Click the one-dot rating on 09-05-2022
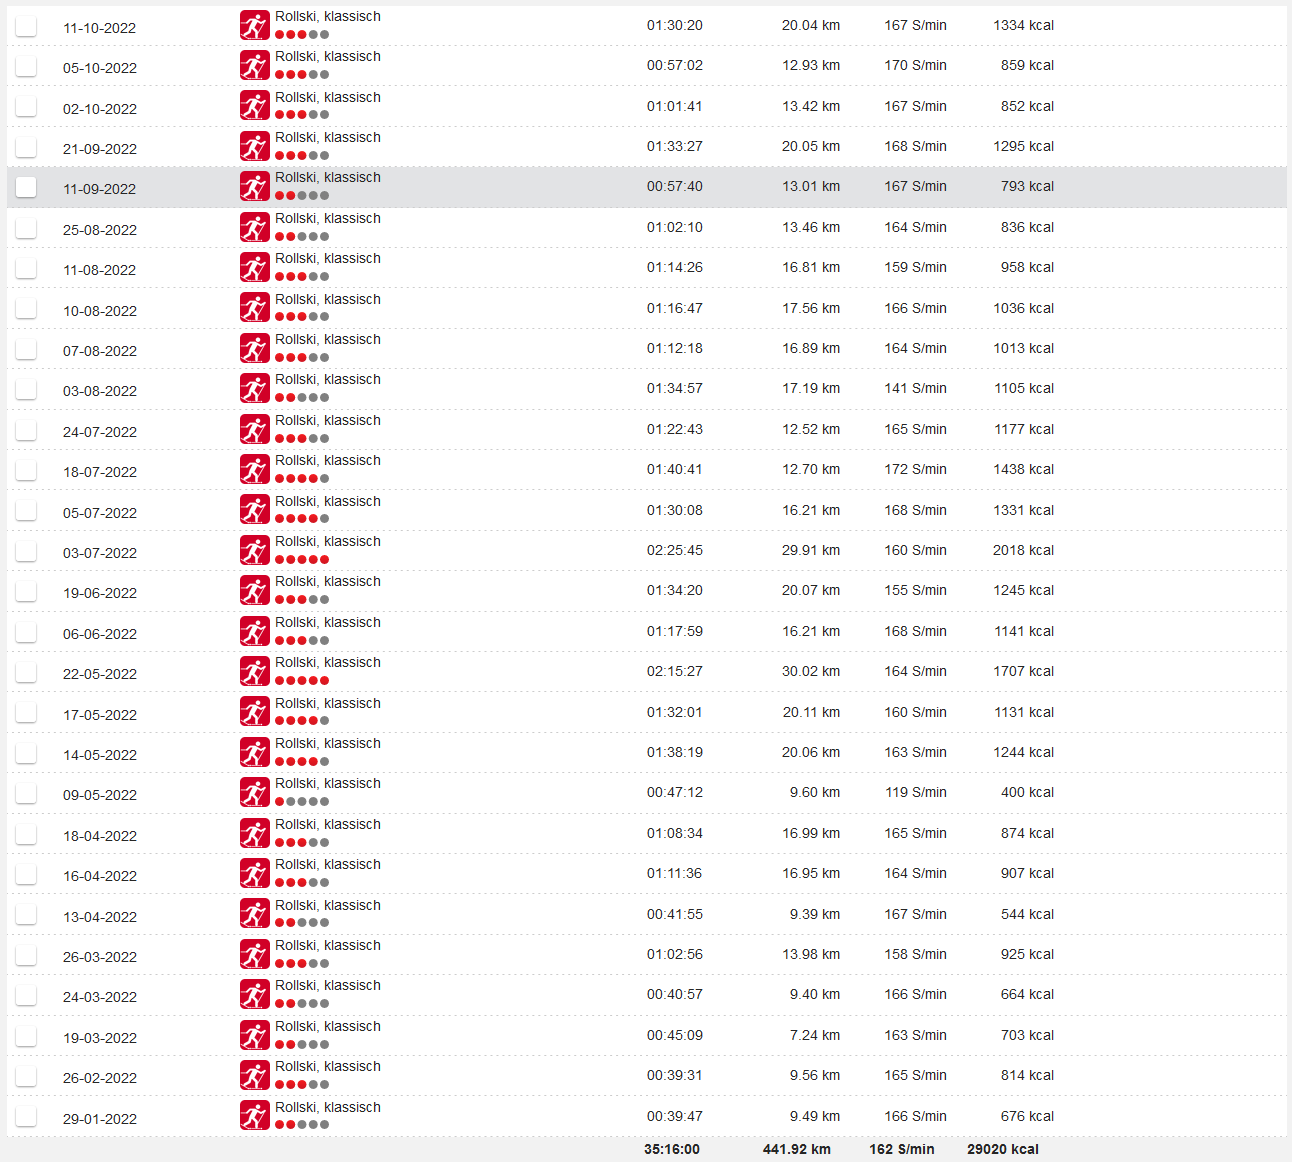This screenshot has height=1162, width=1292. tap(302, 802)
